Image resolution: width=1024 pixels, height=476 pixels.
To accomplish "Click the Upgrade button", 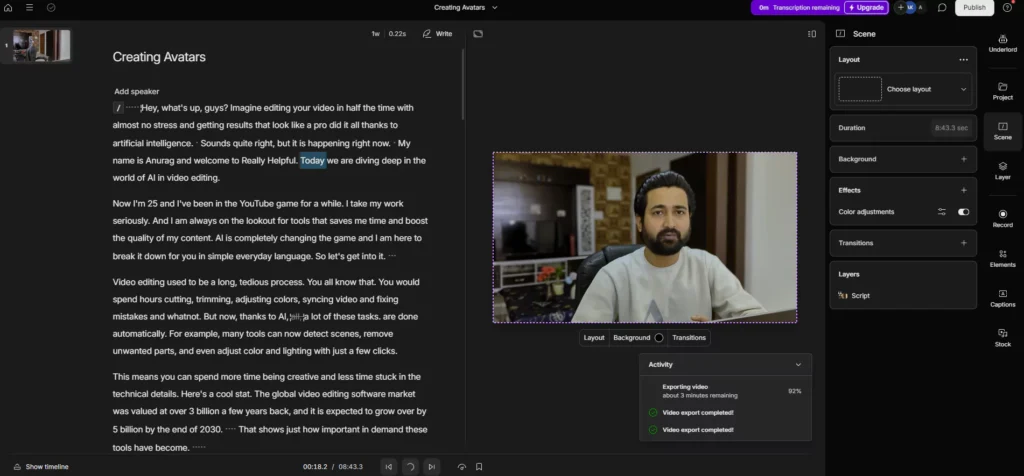I will (865, 7).
